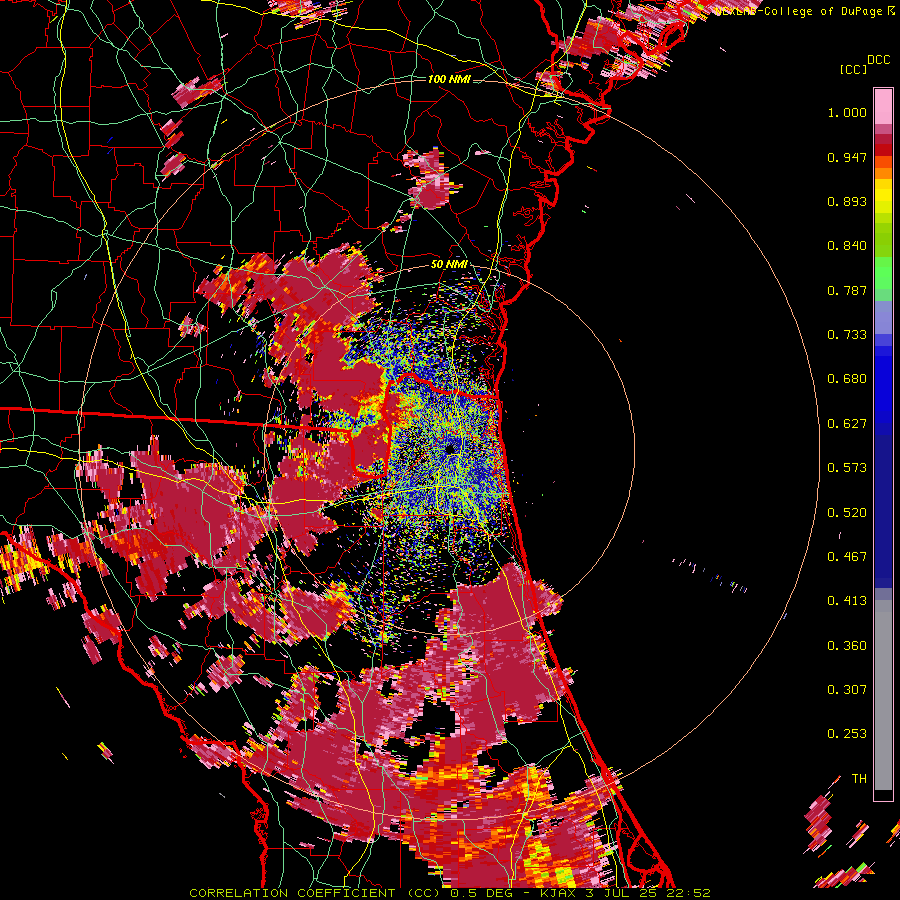Click the 0.573 legend value

pyautogui.click(x=847, y=468)
